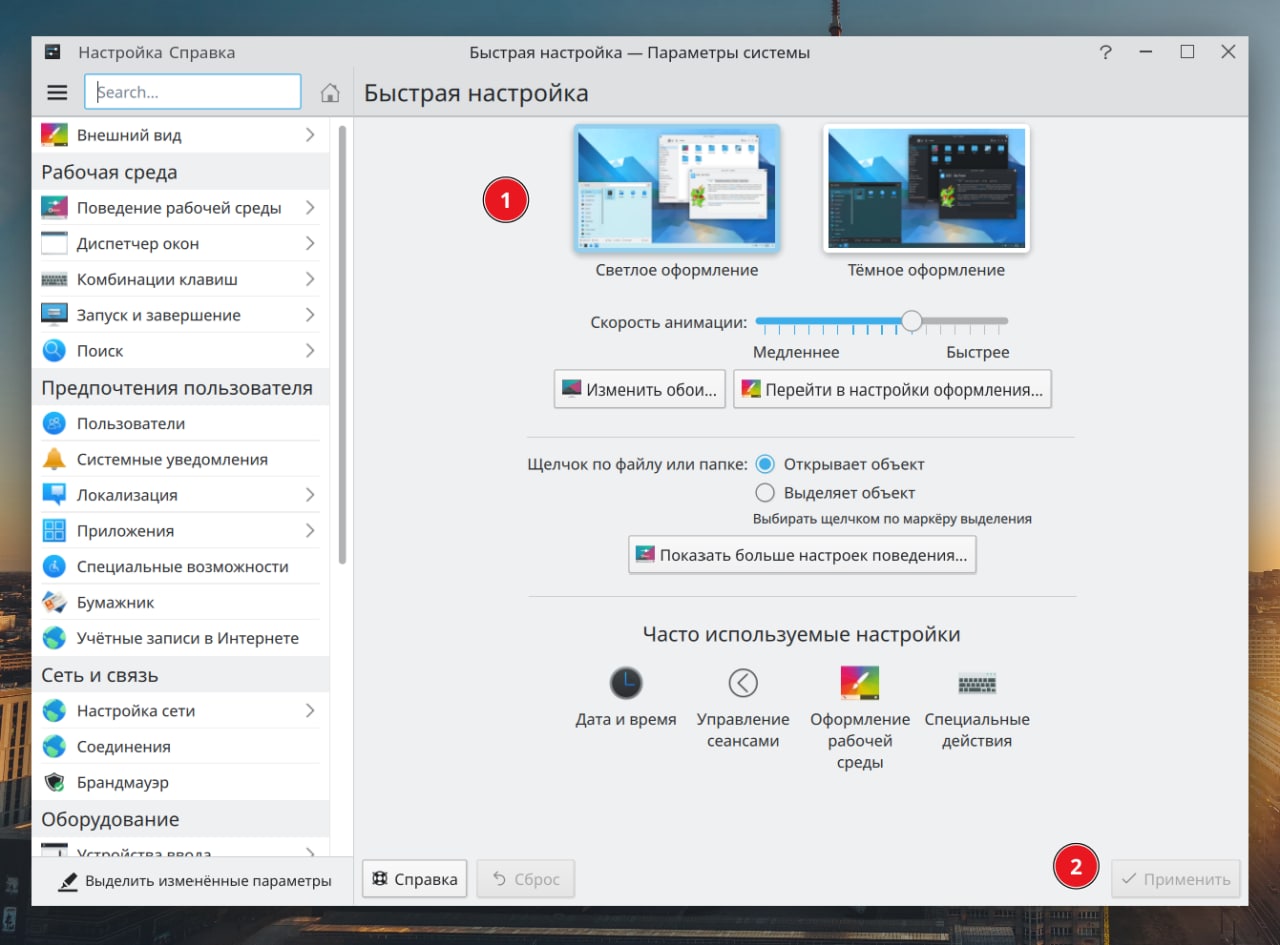Click the Системные уведомления bell icon

tap(54, 459)
